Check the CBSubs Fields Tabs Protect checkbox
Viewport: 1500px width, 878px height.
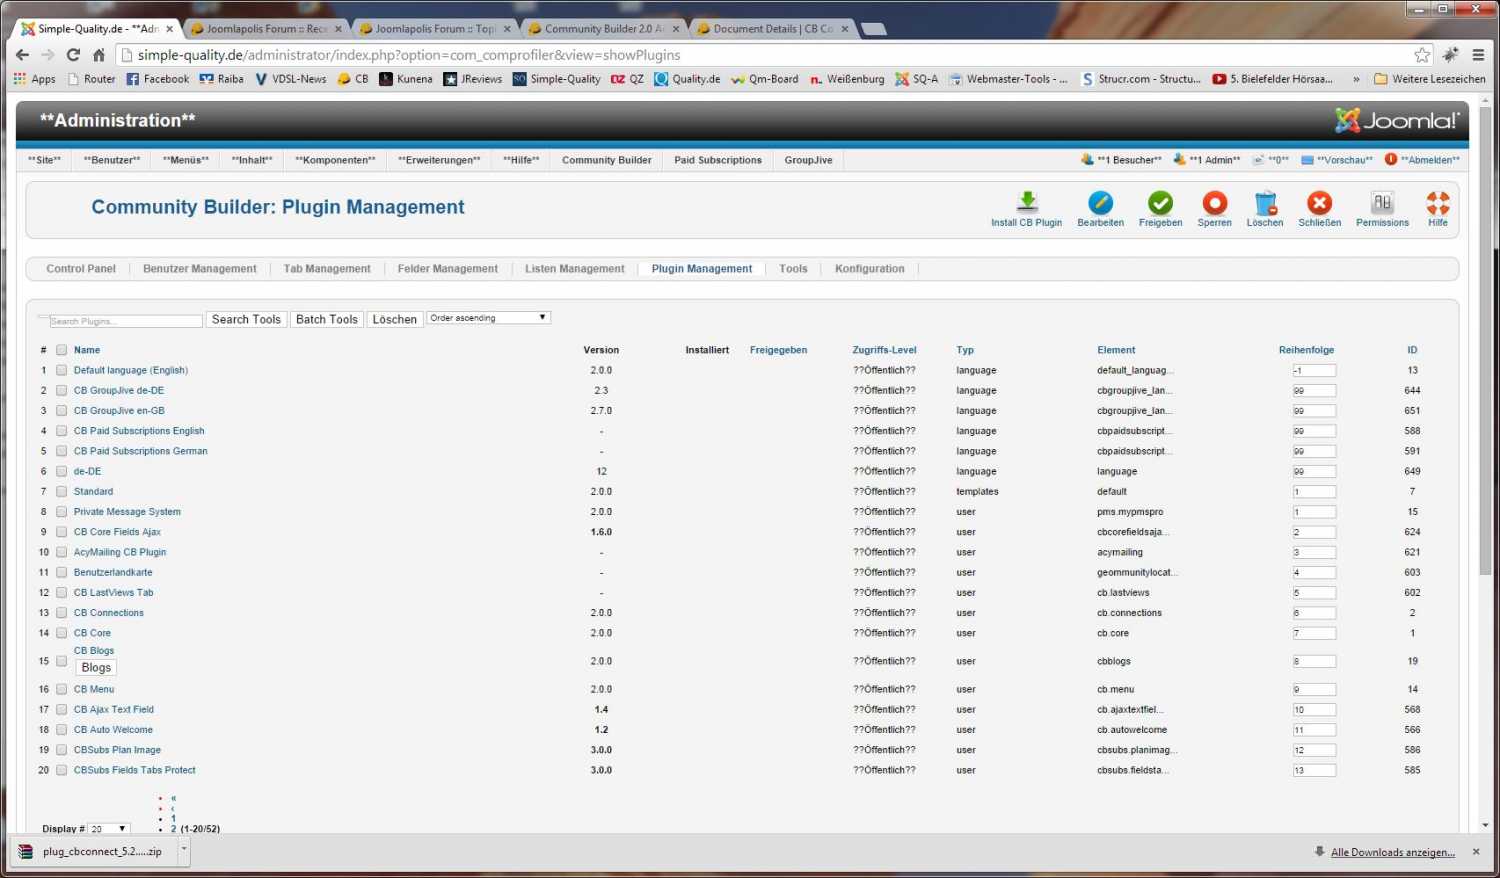(x=62, y=770)
